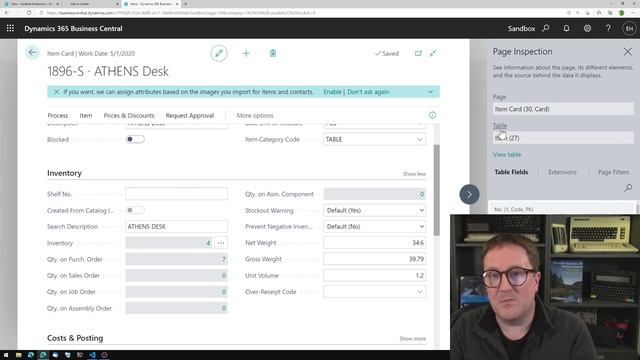
Task: Edit the Search Description field
Action: pos(176,227)
